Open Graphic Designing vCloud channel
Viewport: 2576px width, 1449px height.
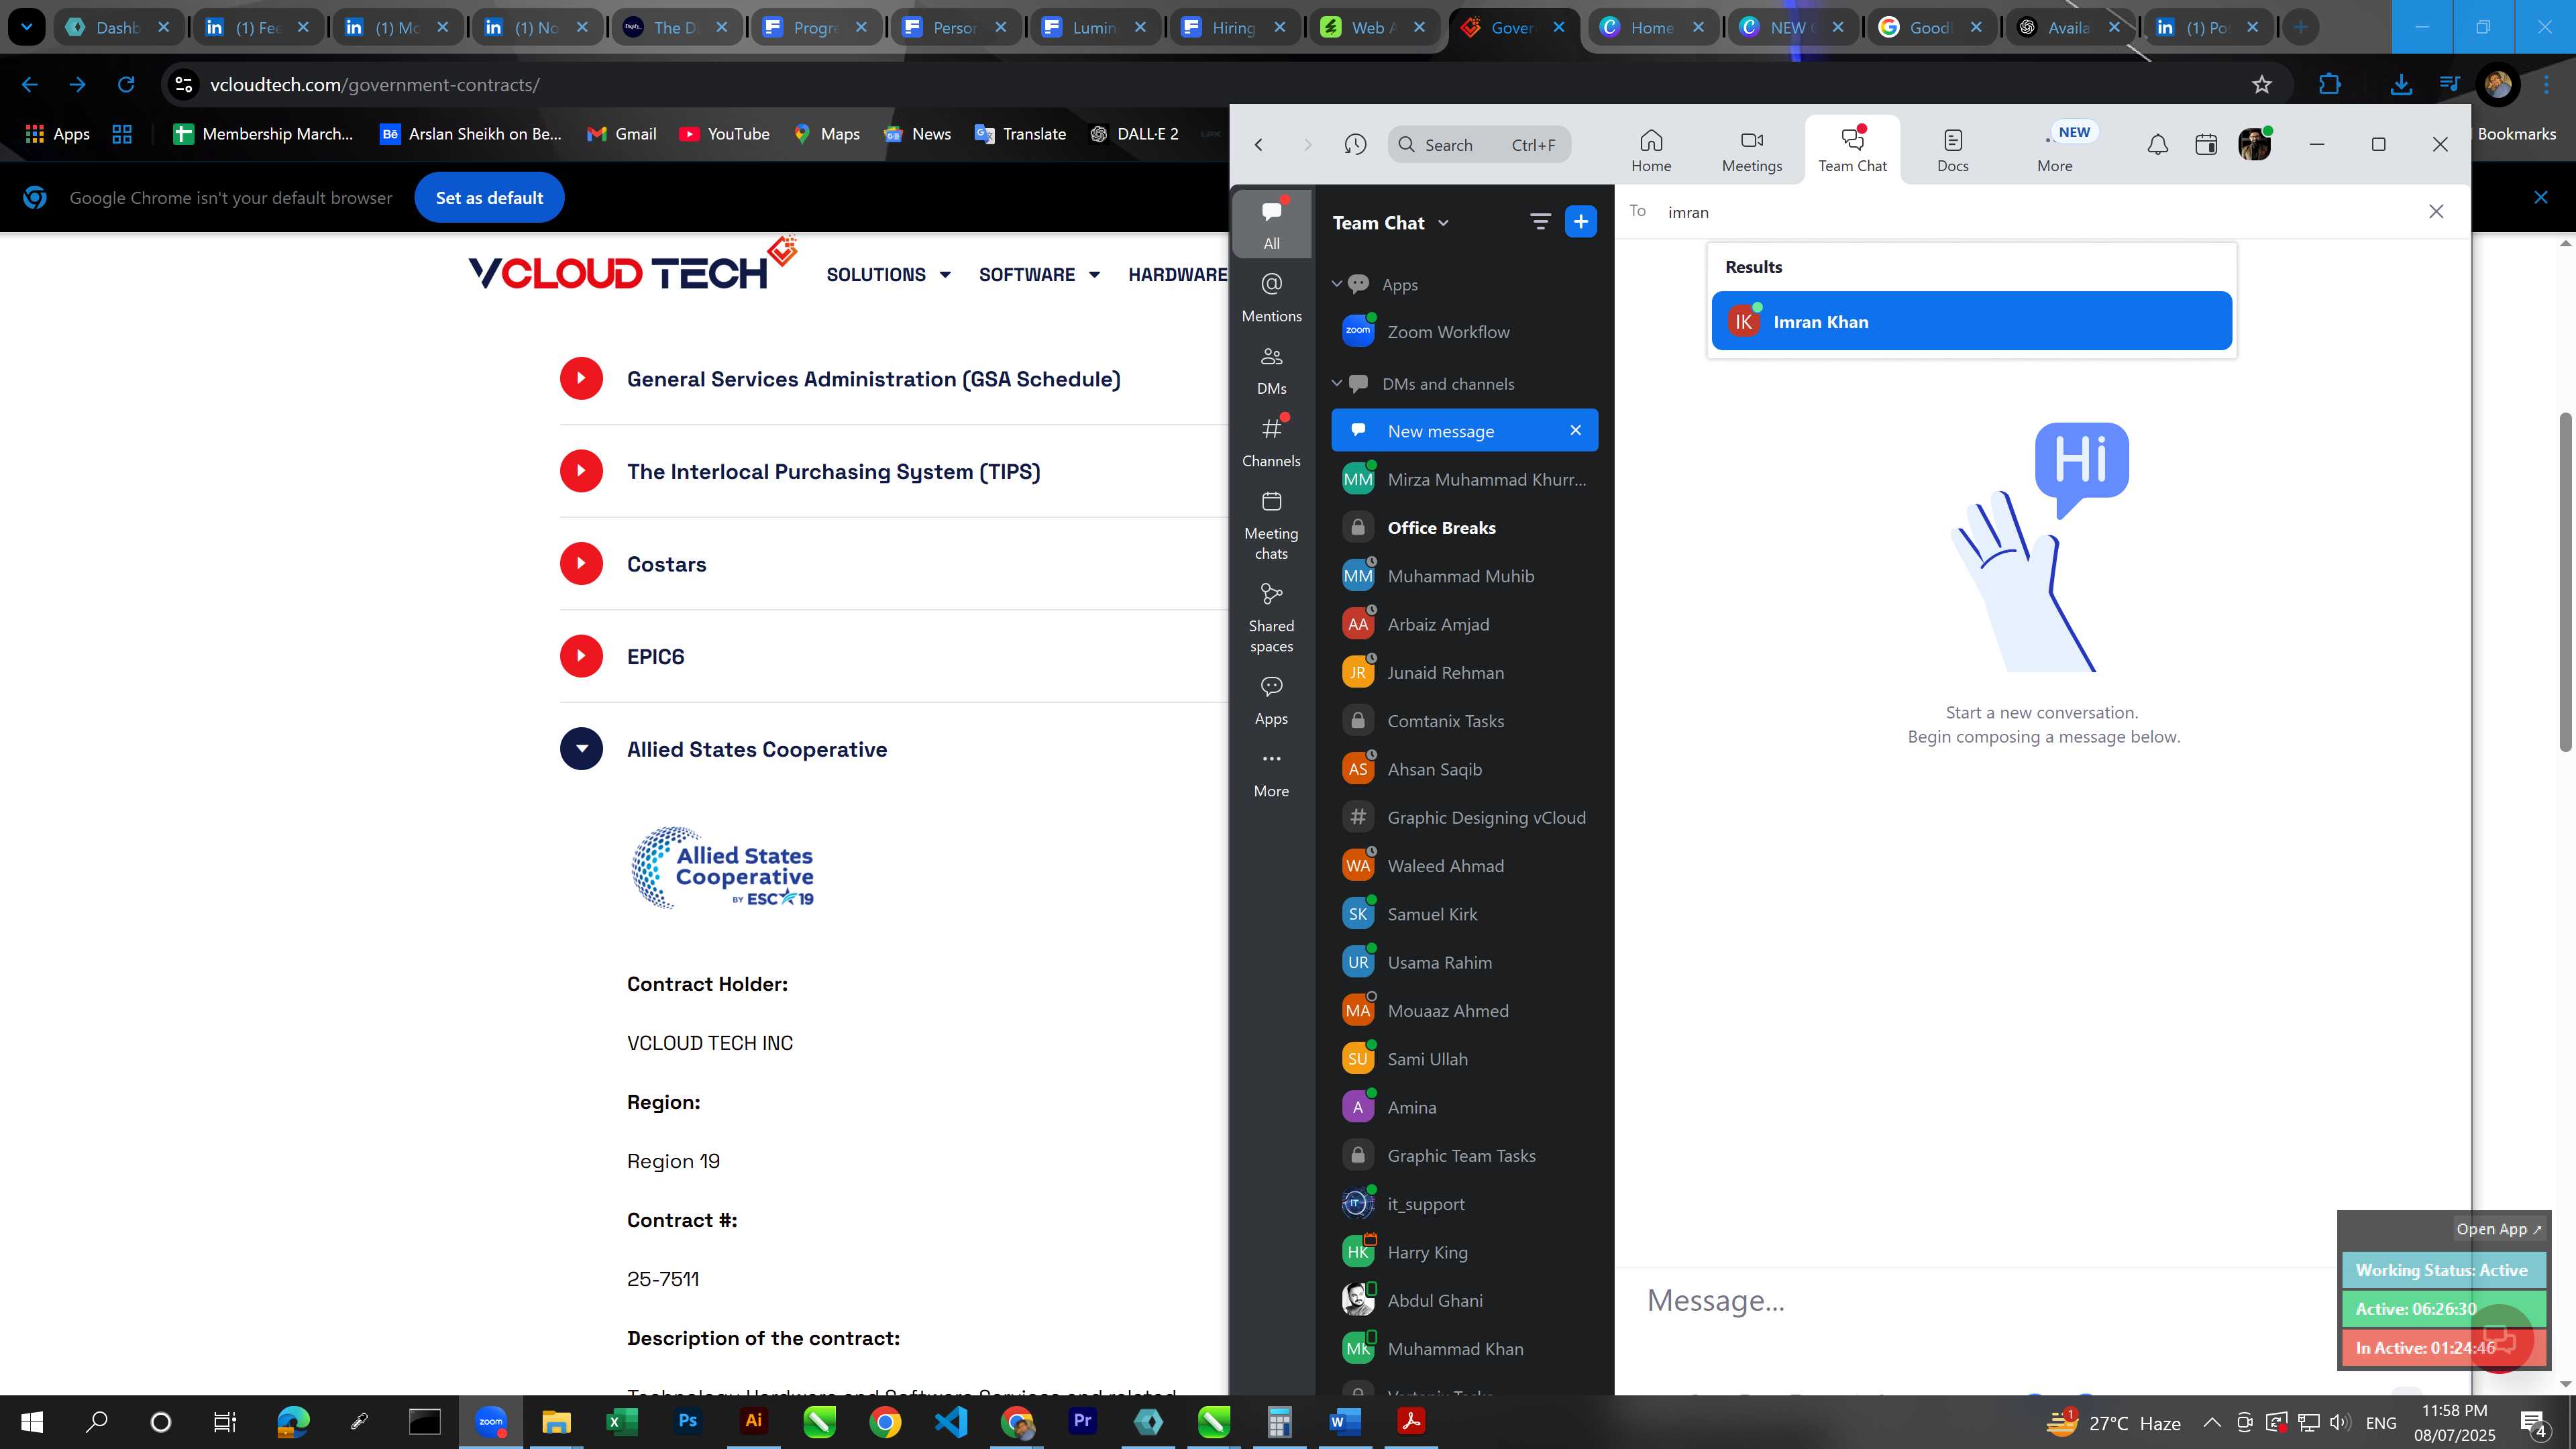(x=1464, y=817)
